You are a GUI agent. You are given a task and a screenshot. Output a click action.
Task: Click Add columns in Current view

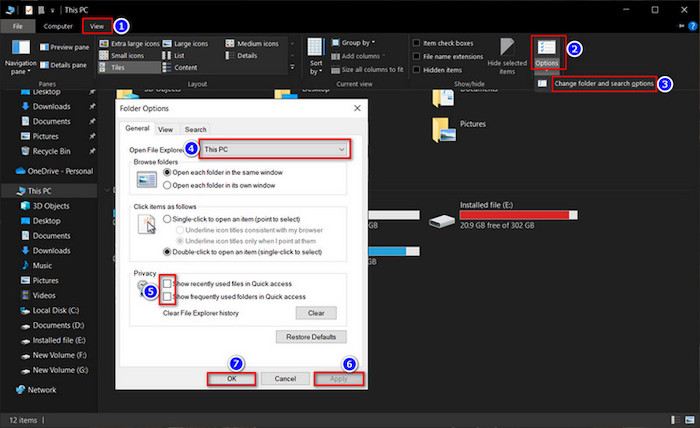coord(358,56)
